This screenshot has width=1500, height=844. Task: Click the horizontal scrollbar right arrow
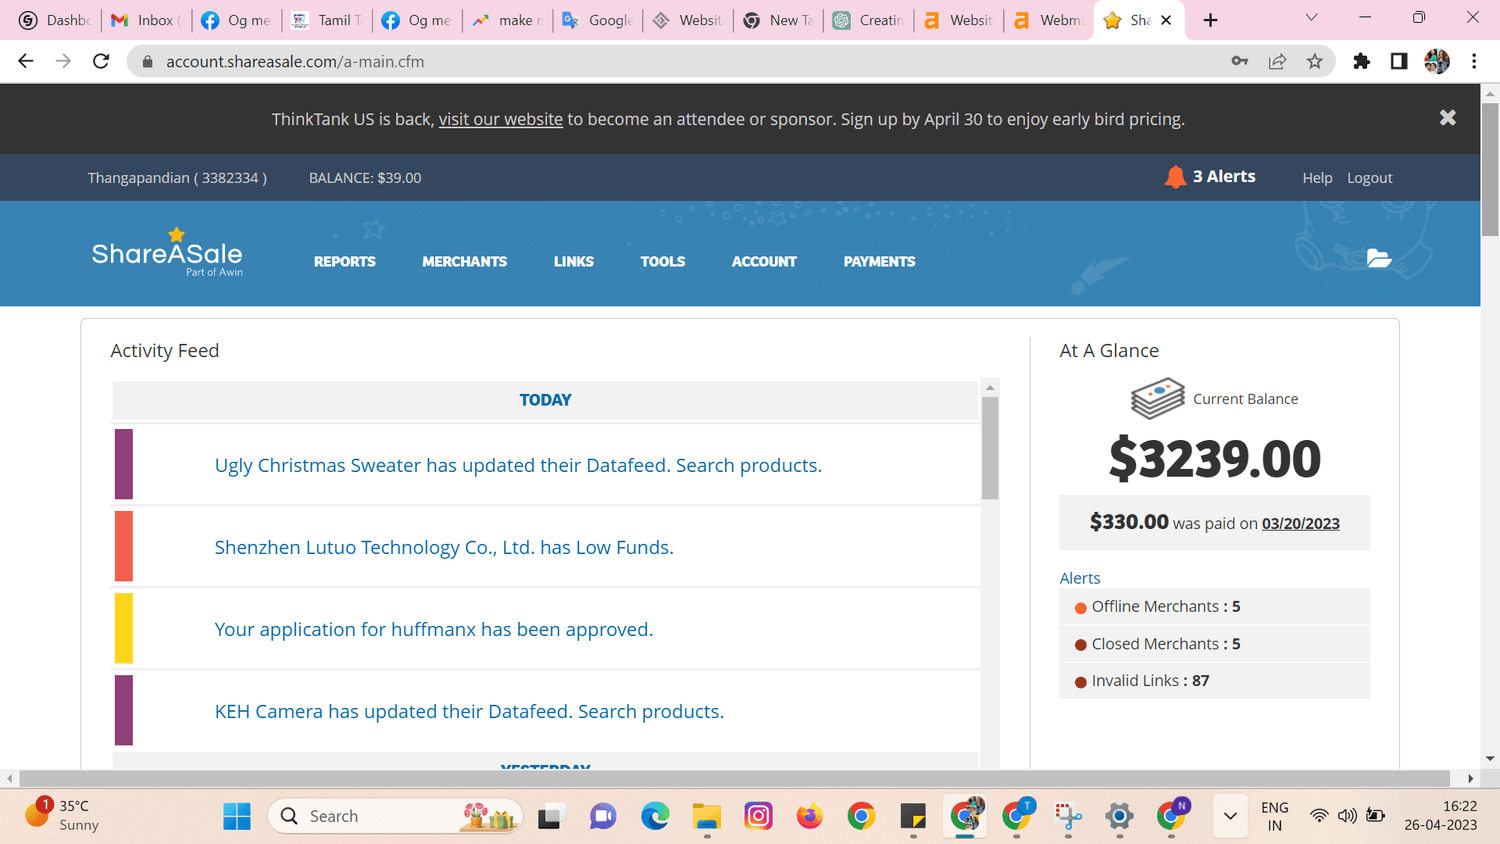(1470, 778)
